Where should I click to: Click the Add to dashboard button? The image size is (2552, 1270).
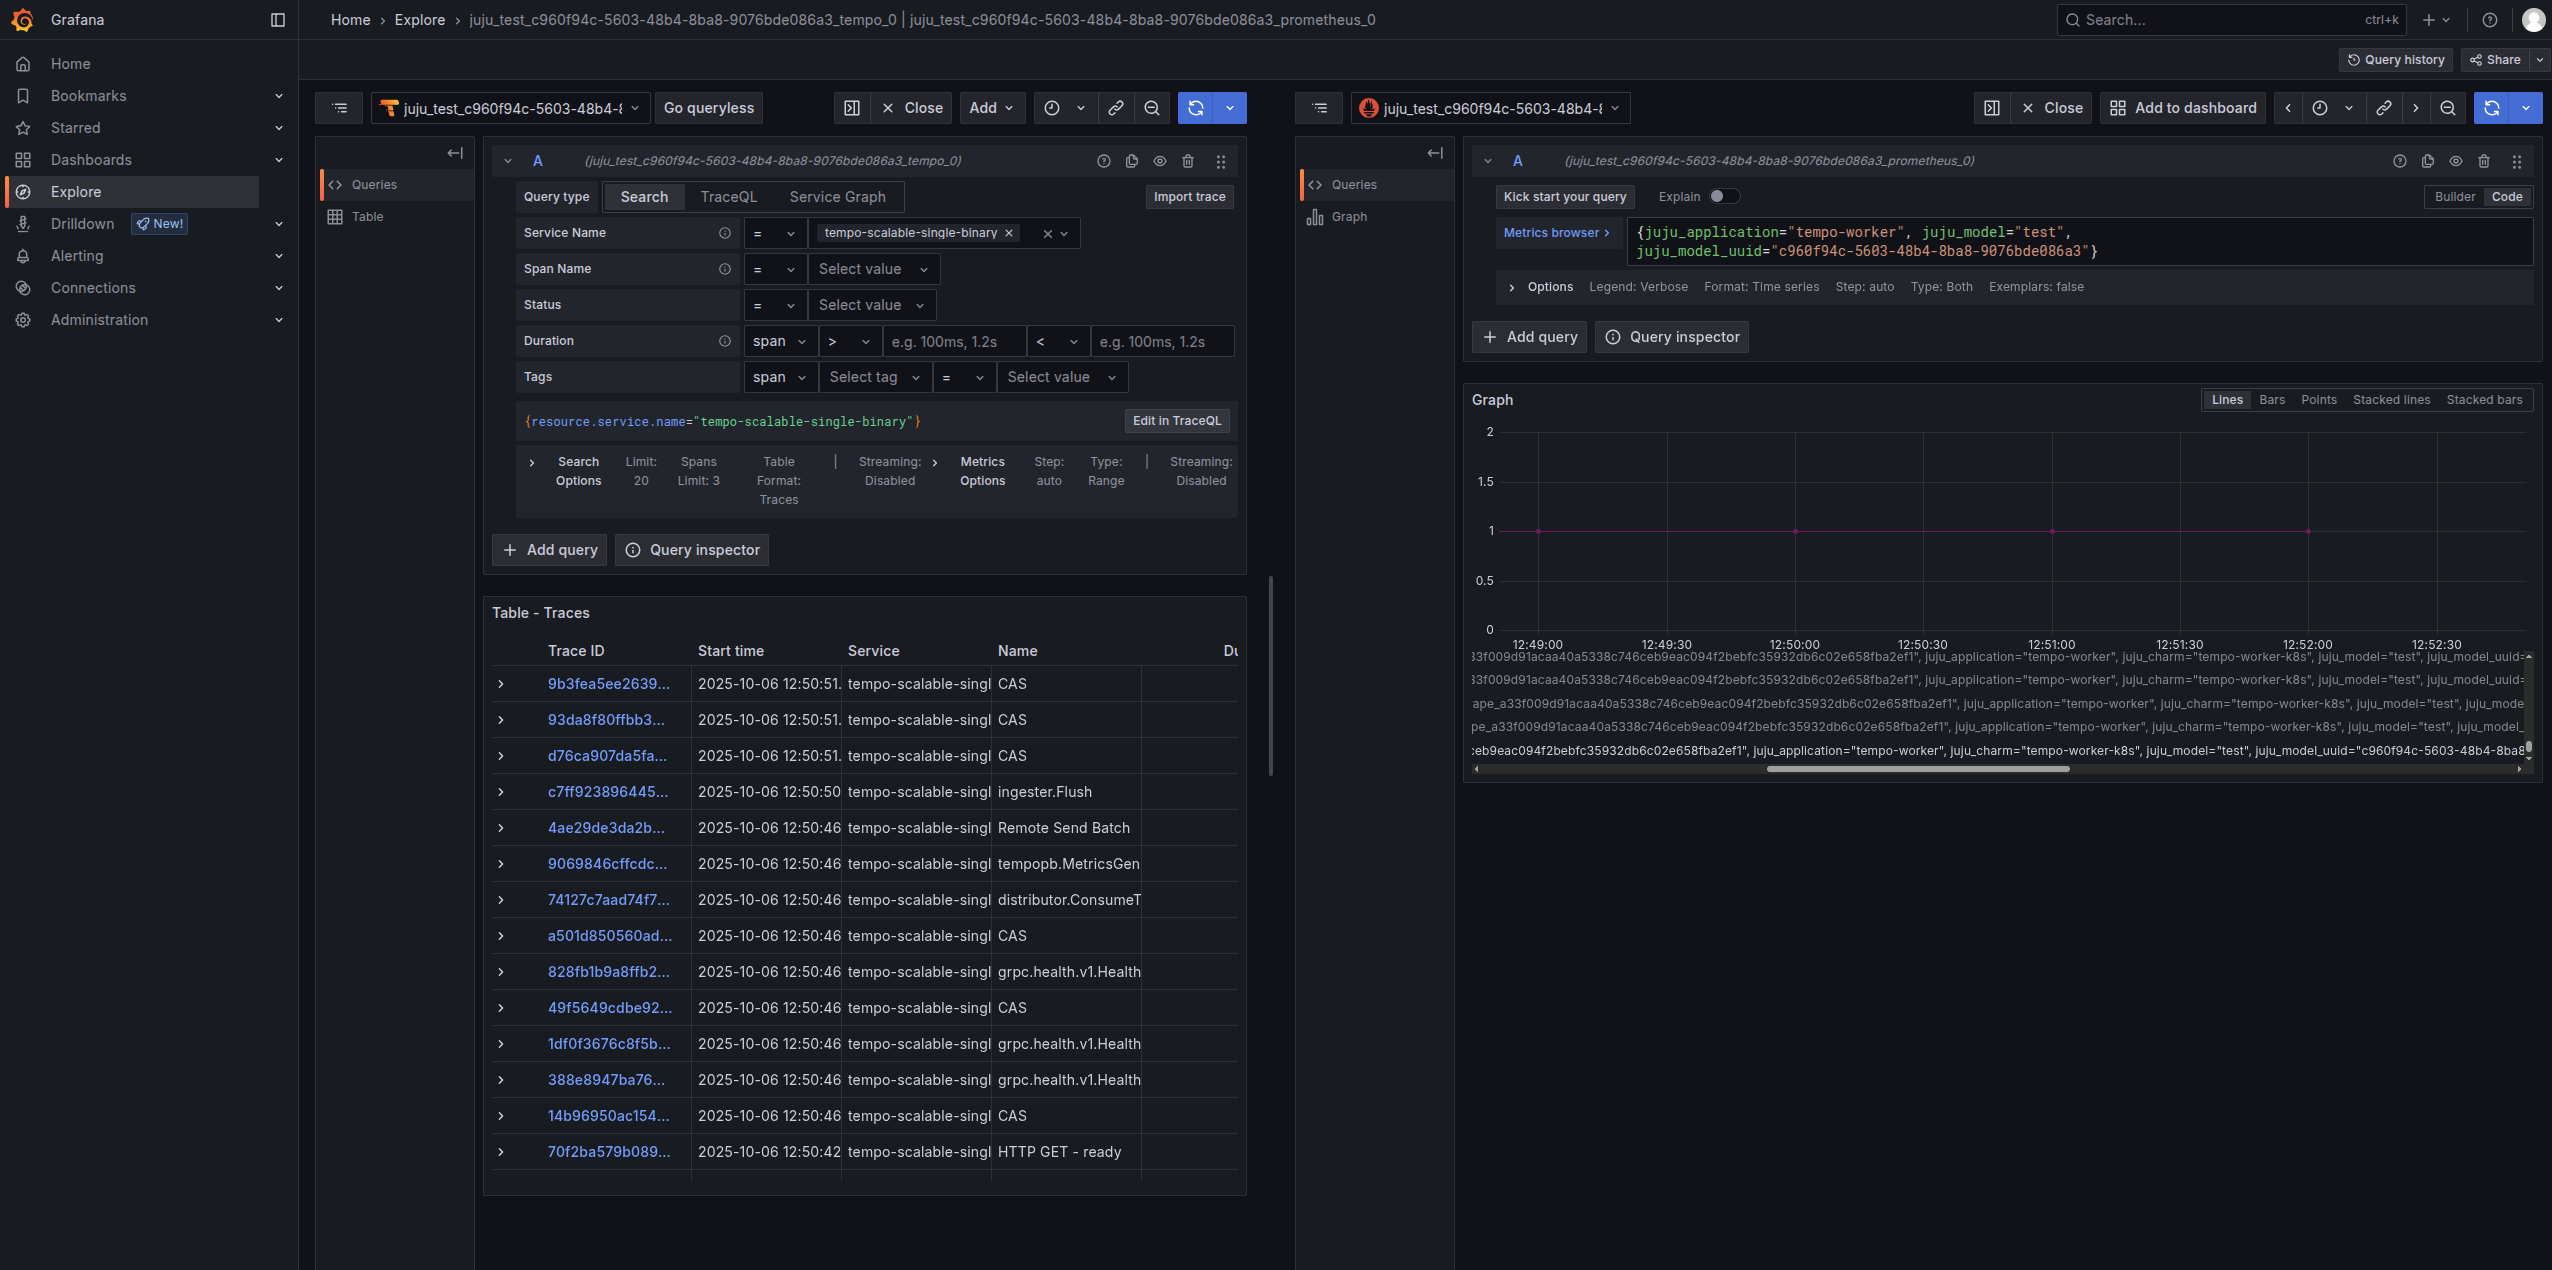pos(2184,108)
